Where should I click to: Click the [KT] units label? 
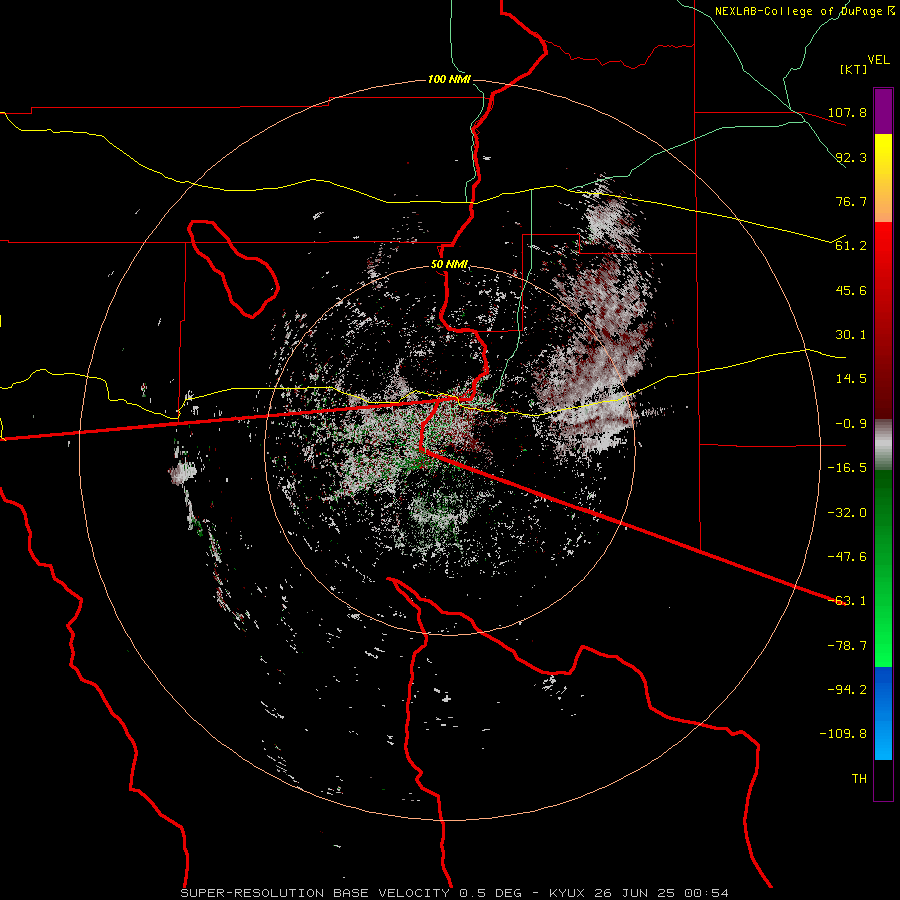(x=854, y=69)
